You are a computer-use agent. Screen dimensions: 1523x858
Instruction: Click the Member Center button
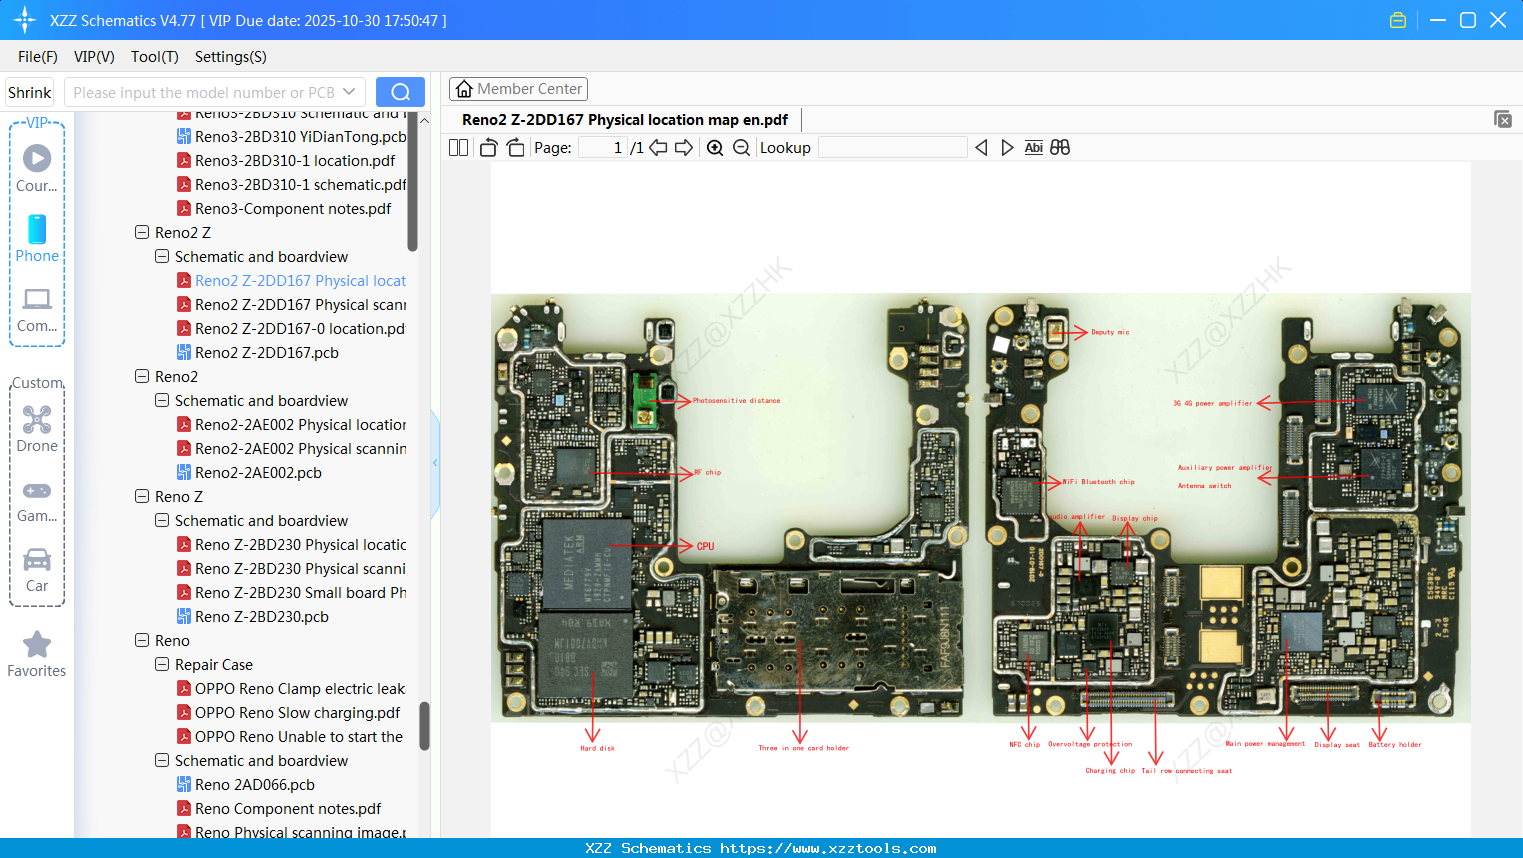518,89
